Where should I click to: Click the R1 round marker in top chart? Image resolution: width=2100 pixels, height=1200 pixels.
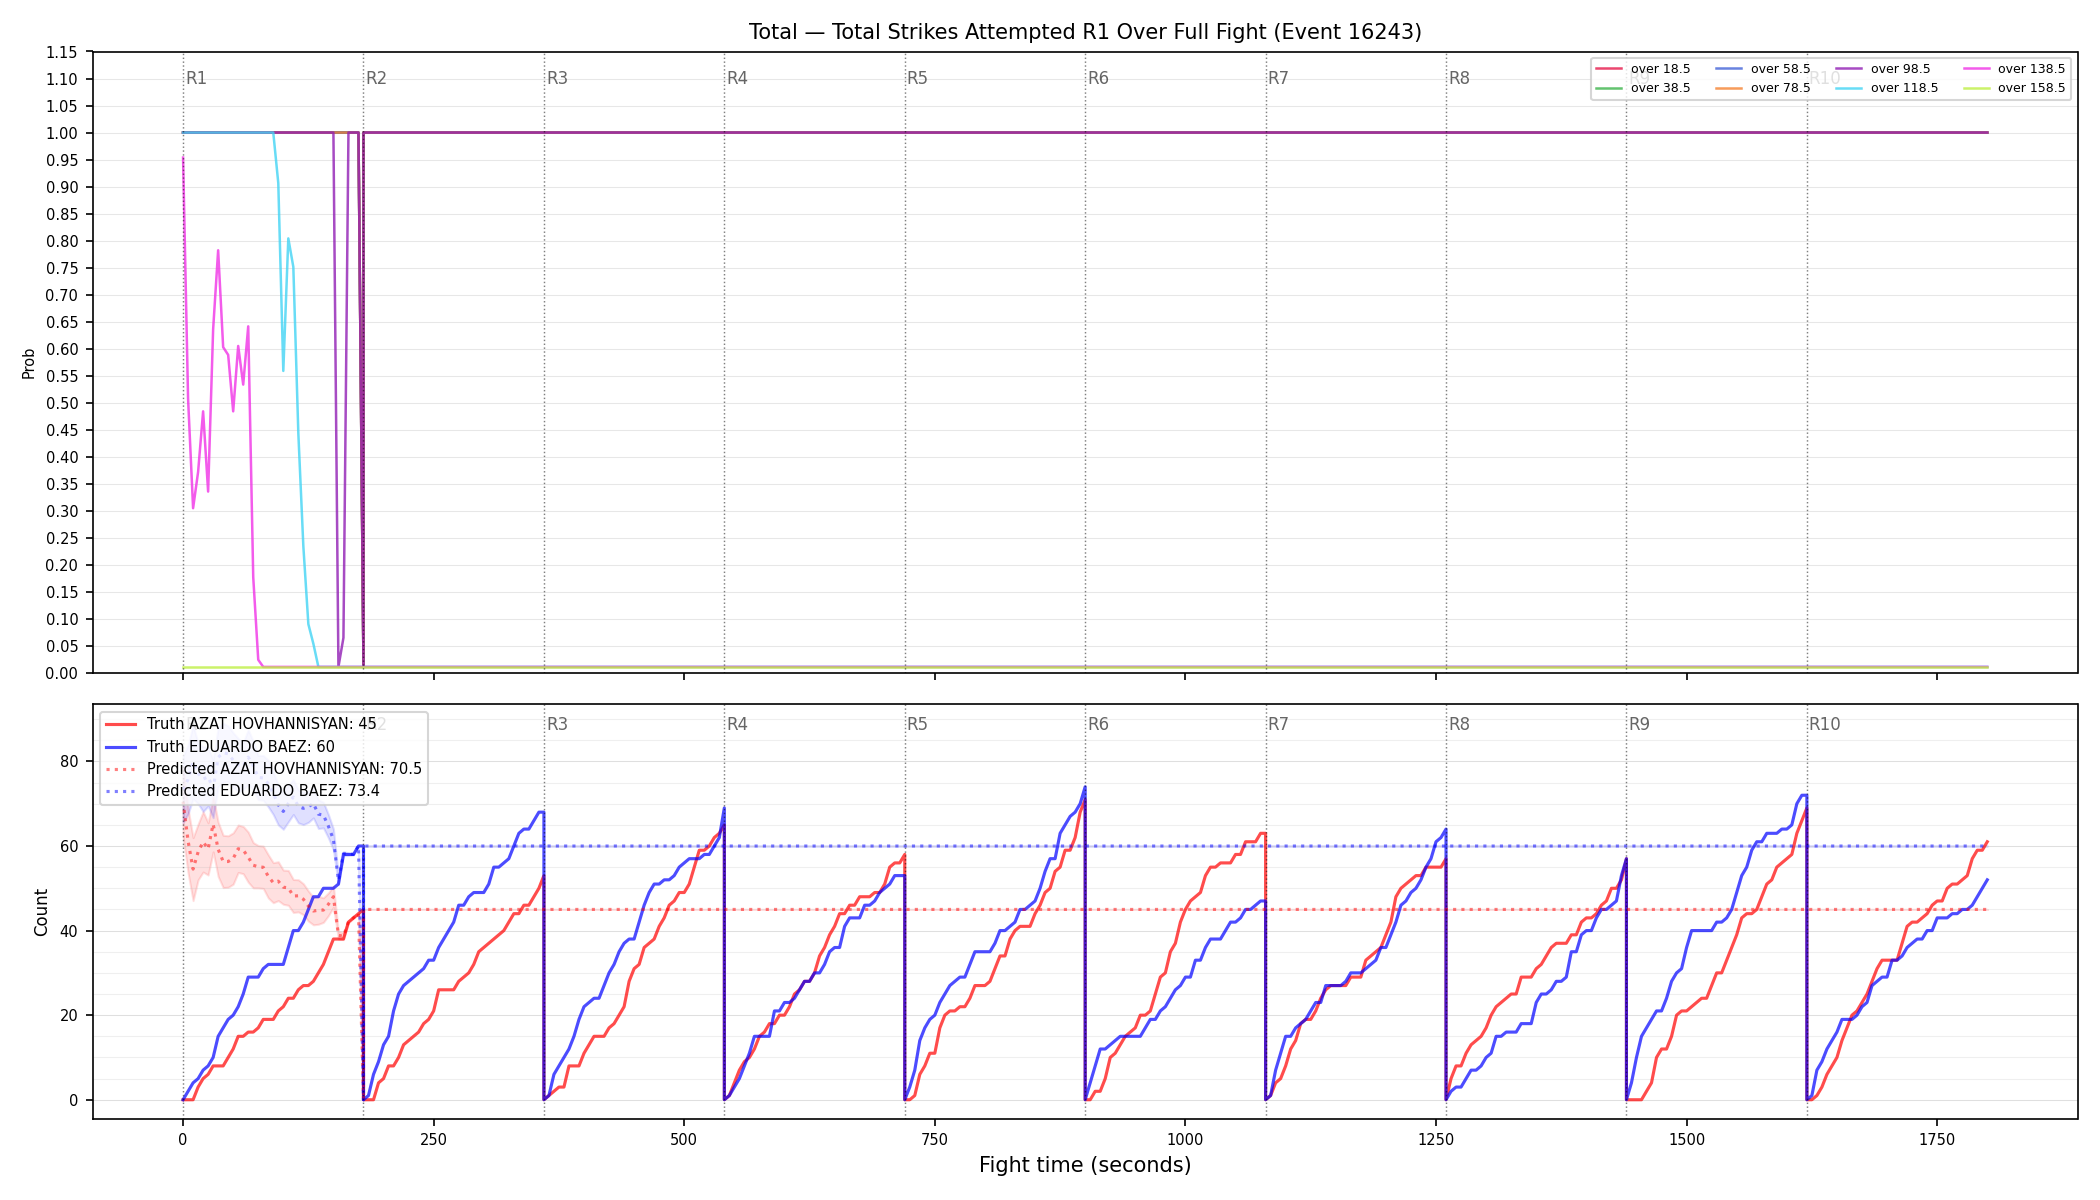196,78
